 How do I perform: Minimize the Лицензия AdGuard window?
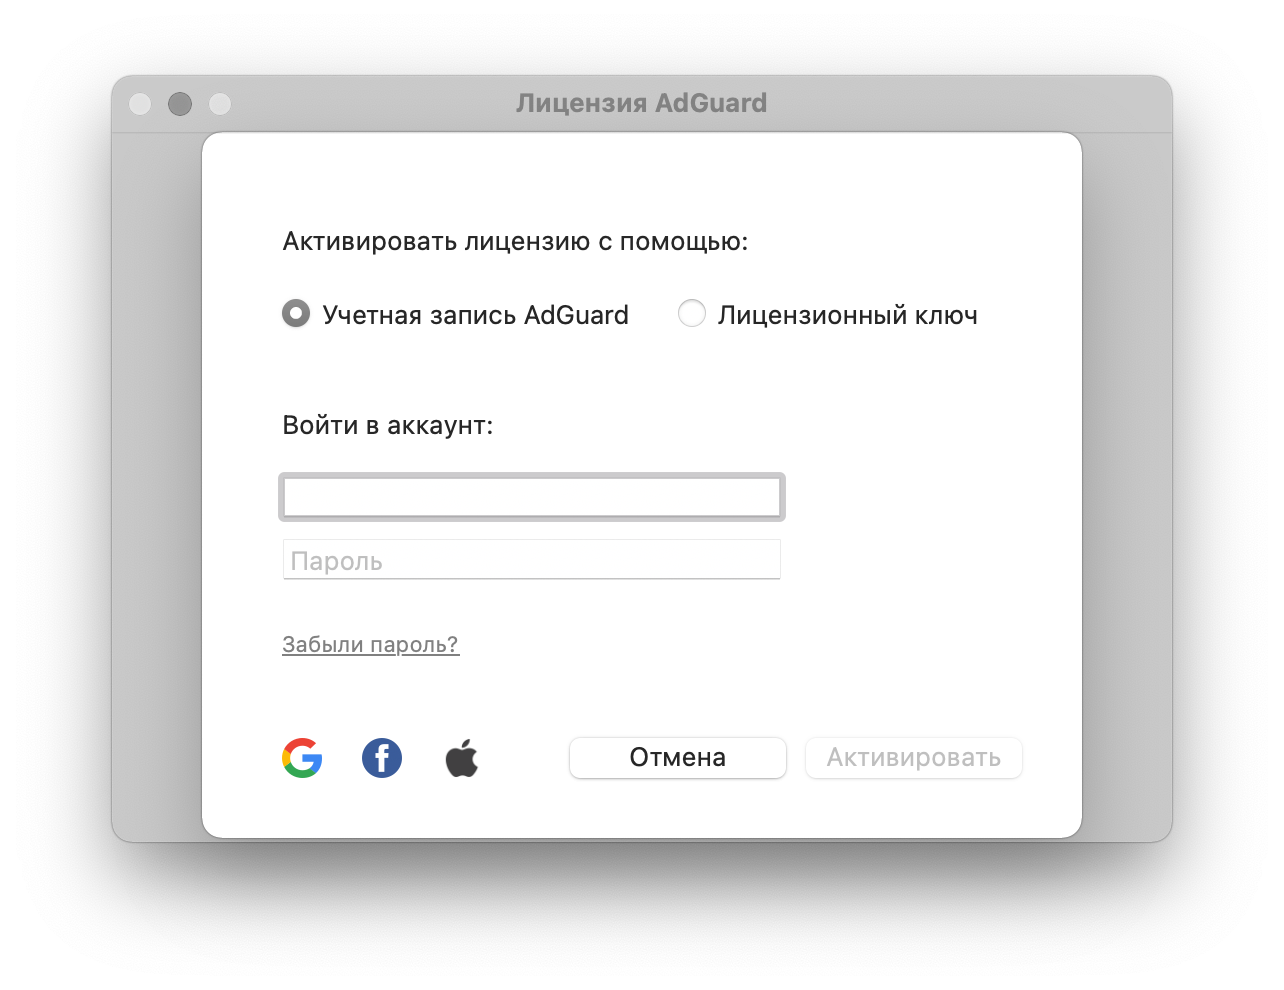(x=180, y=104)
